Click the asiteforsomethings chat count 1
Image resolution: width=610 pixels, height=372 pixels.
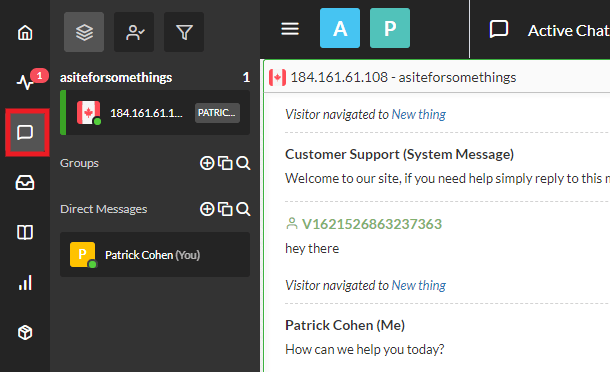(246, 77)
